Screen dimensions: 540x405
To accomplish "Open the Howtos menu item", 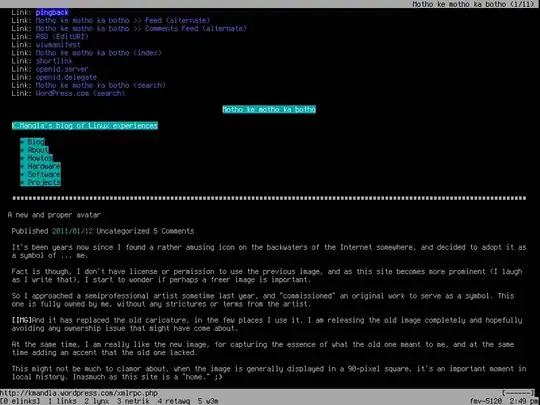I will (x=40, y=158).
